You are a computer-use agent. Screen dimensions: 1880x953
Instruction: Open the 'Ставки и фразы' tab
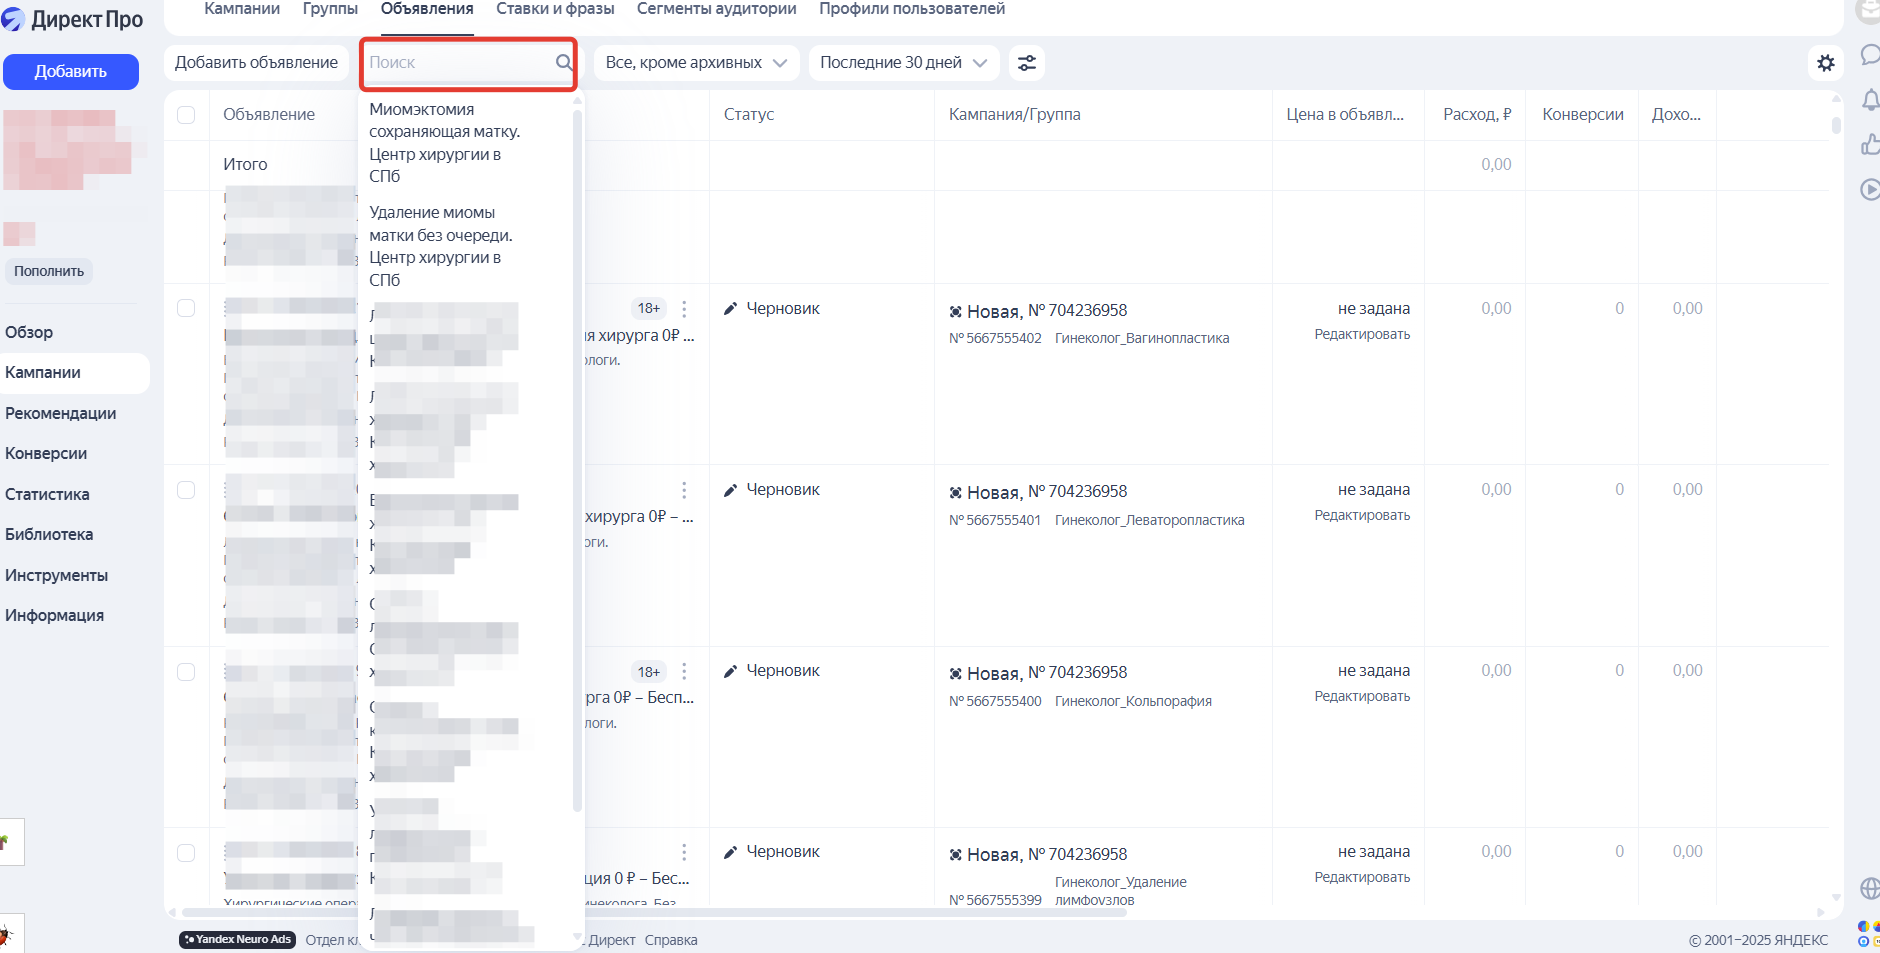point(555,9)
